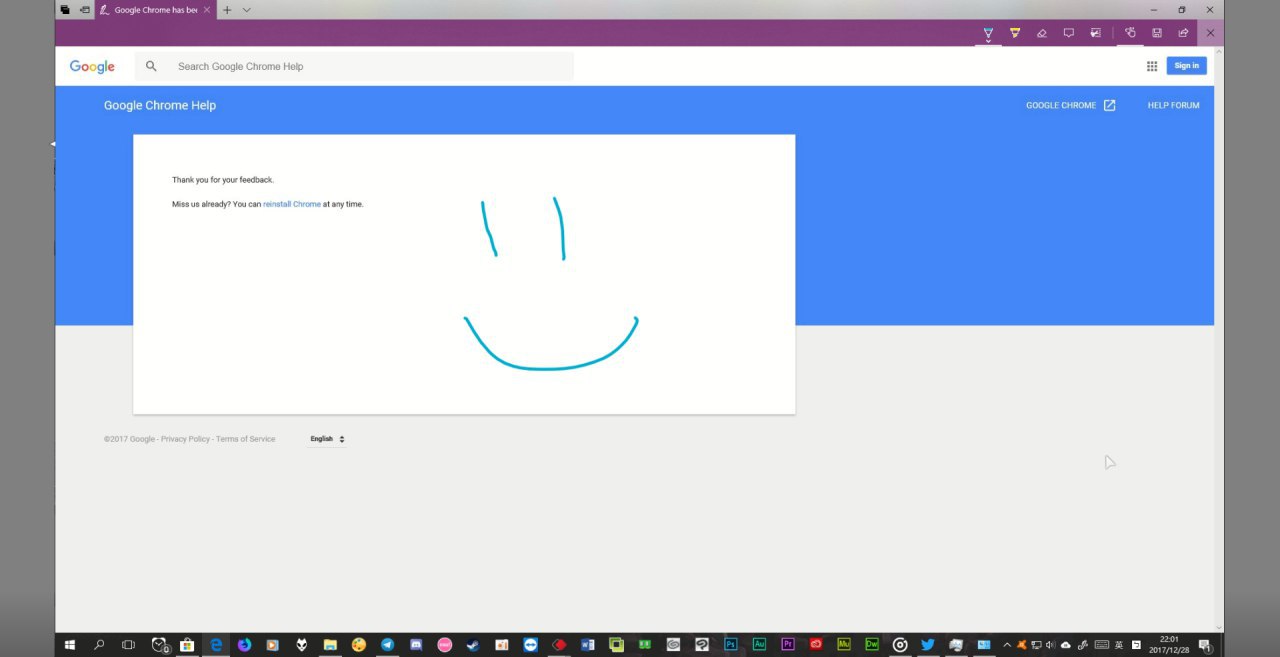This screenshot has height=657, width=1280.
Task: Open a new tab with plus button
Action: point(227,10)
